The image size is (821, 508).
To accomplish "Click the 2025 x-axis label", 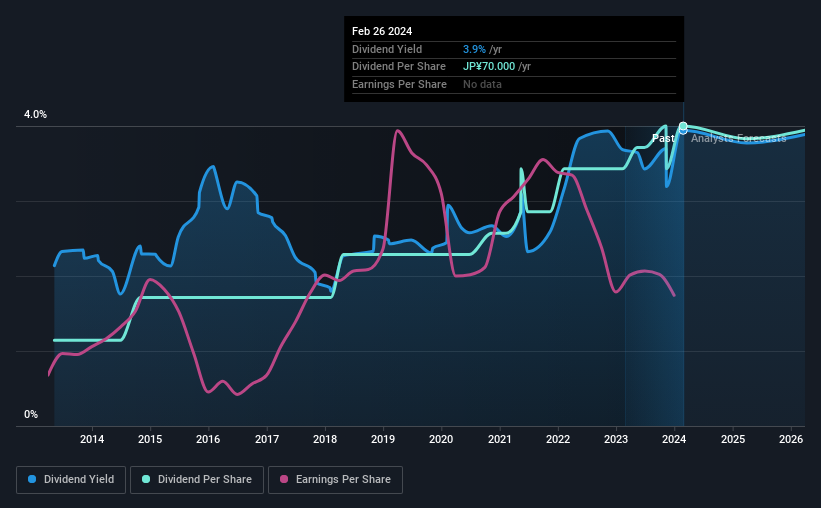I will pyautogui.click(x=733, y=439).
